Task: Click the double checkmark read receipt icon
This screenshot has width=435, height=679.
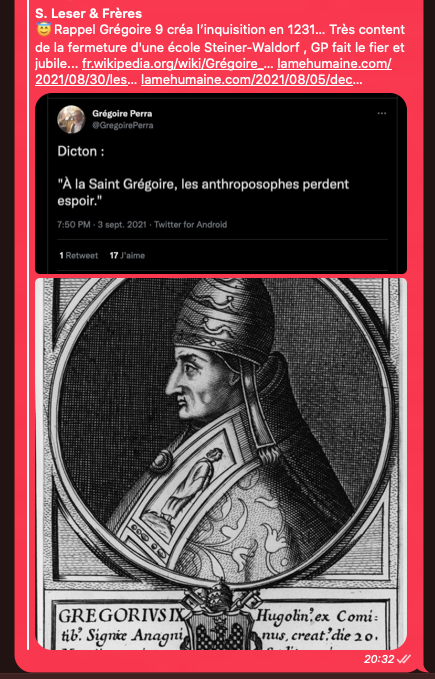Action: click(x=403, y=659)
